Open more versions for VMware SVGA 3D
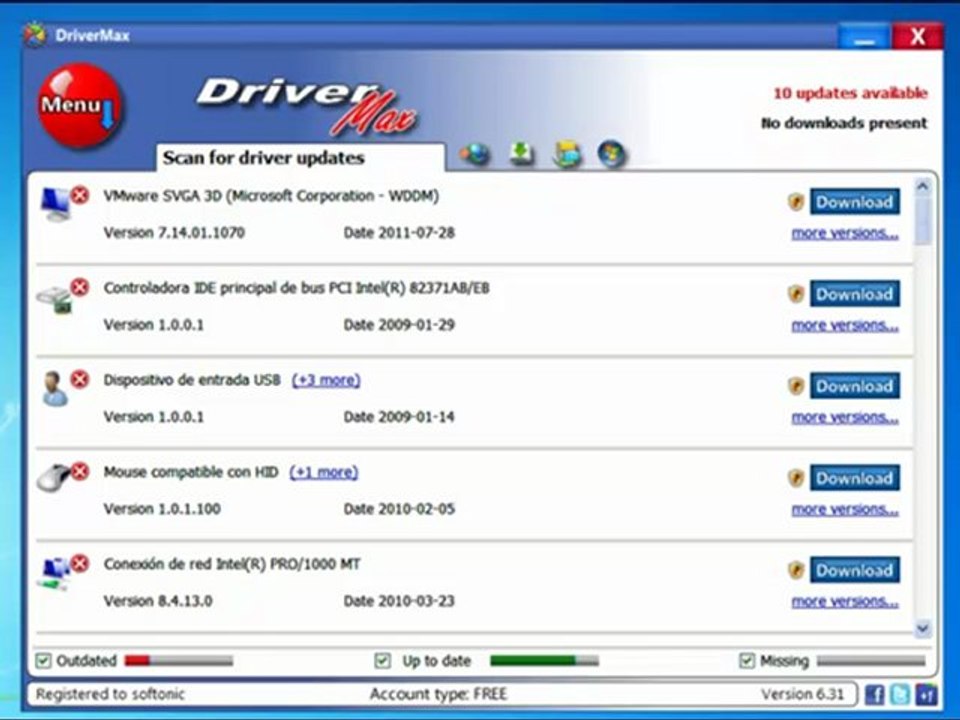The height and width of the screenshot is (720, 960). click(845, 233)
